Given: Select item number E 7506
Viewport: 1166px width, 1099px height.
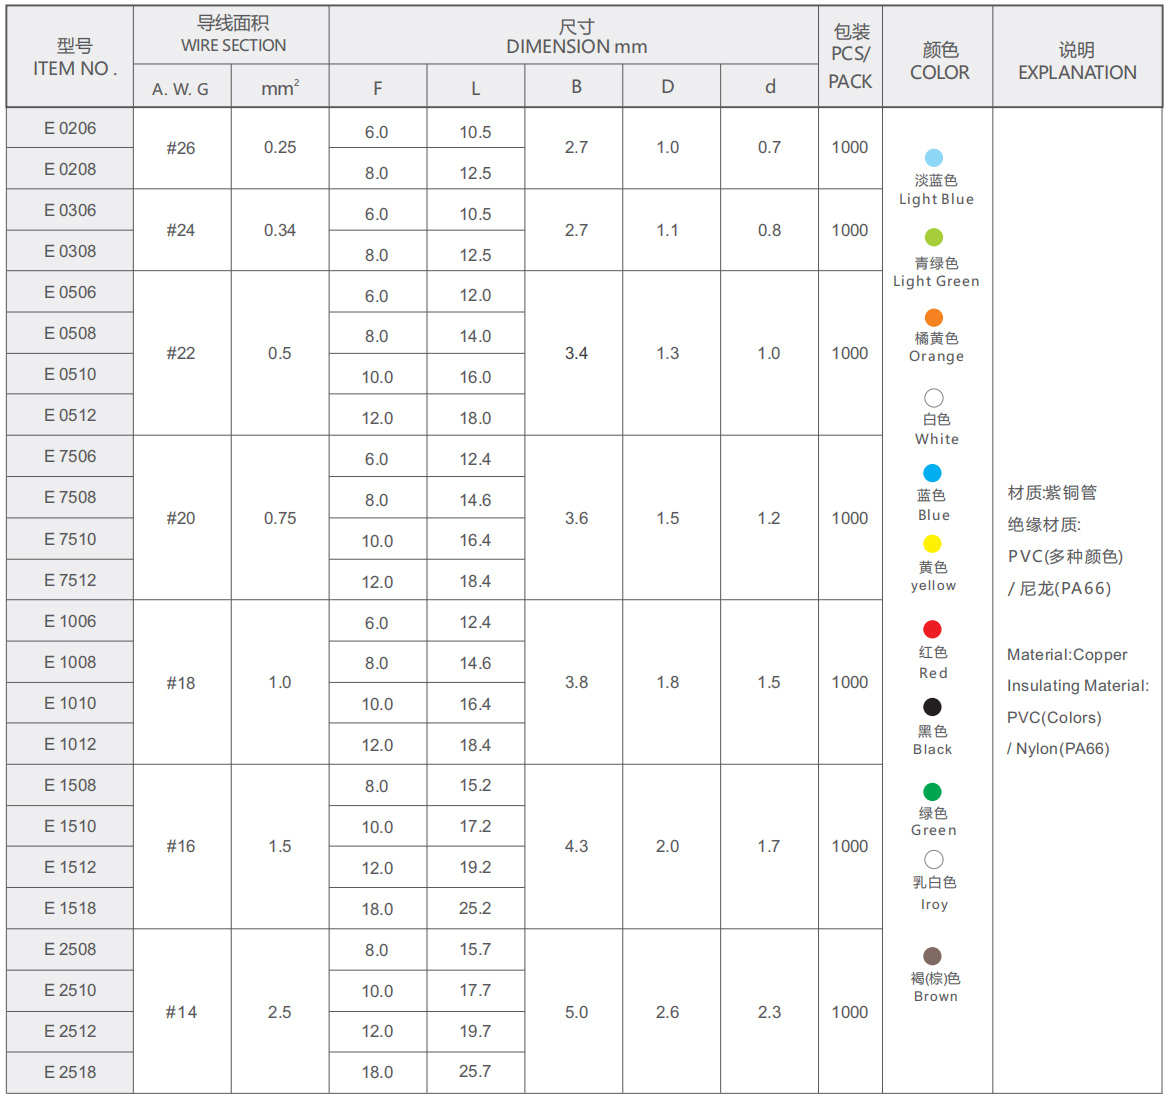Looking at the screenshot, I should coord(70,456).
